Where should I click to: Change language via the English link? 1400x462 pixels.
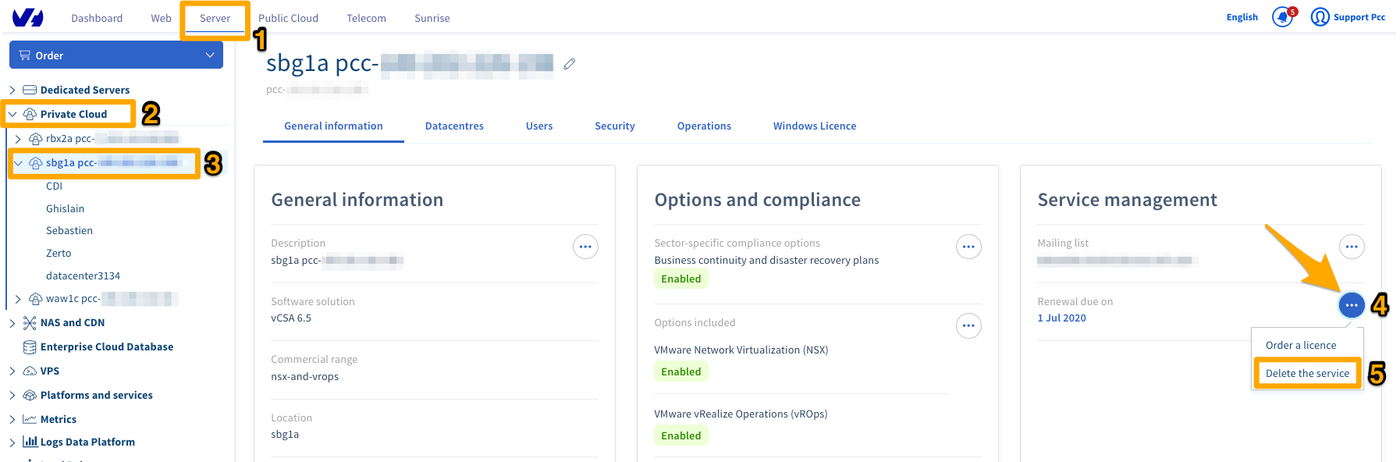pyautogui.click(x=1242, y=17)
